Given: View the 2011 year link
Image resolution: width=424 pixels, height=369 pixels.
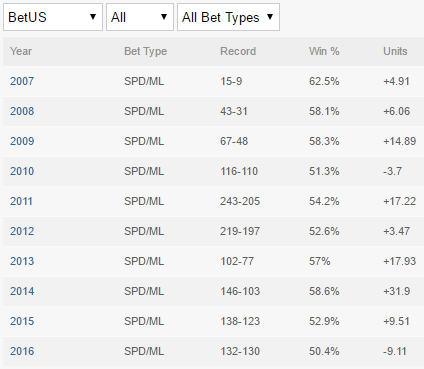Looking at the screenshot, I should click(x=21, y=201).
